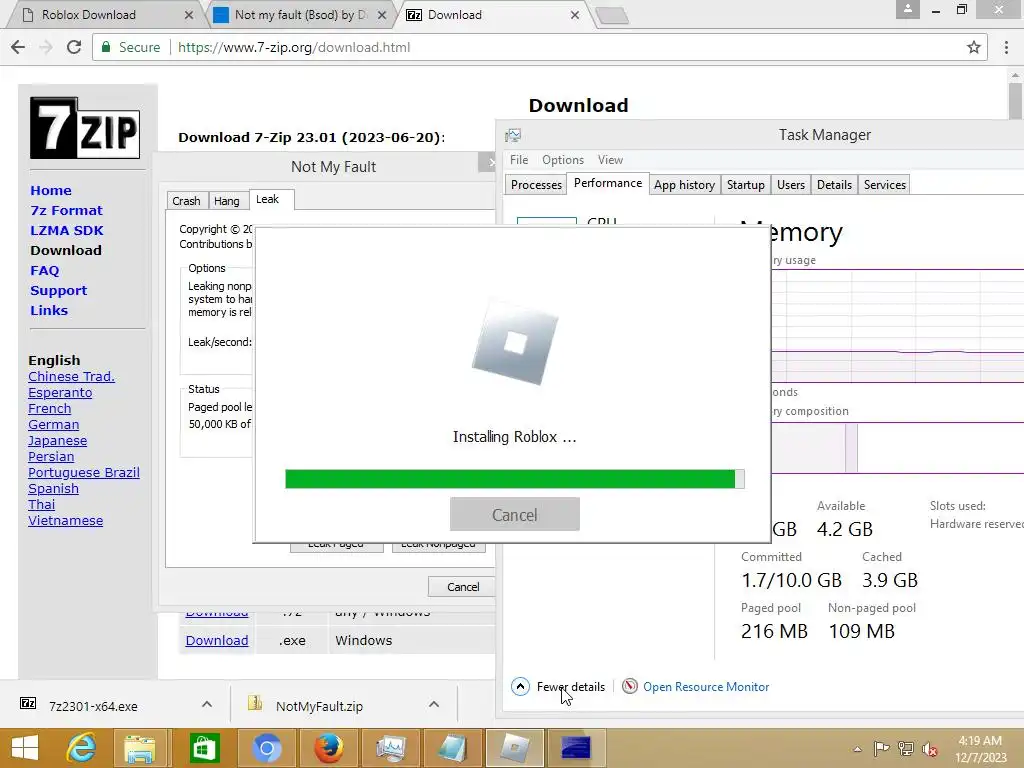Open the Task Manager Options menu
The image size is (1024, 768).
coord(563,160)
